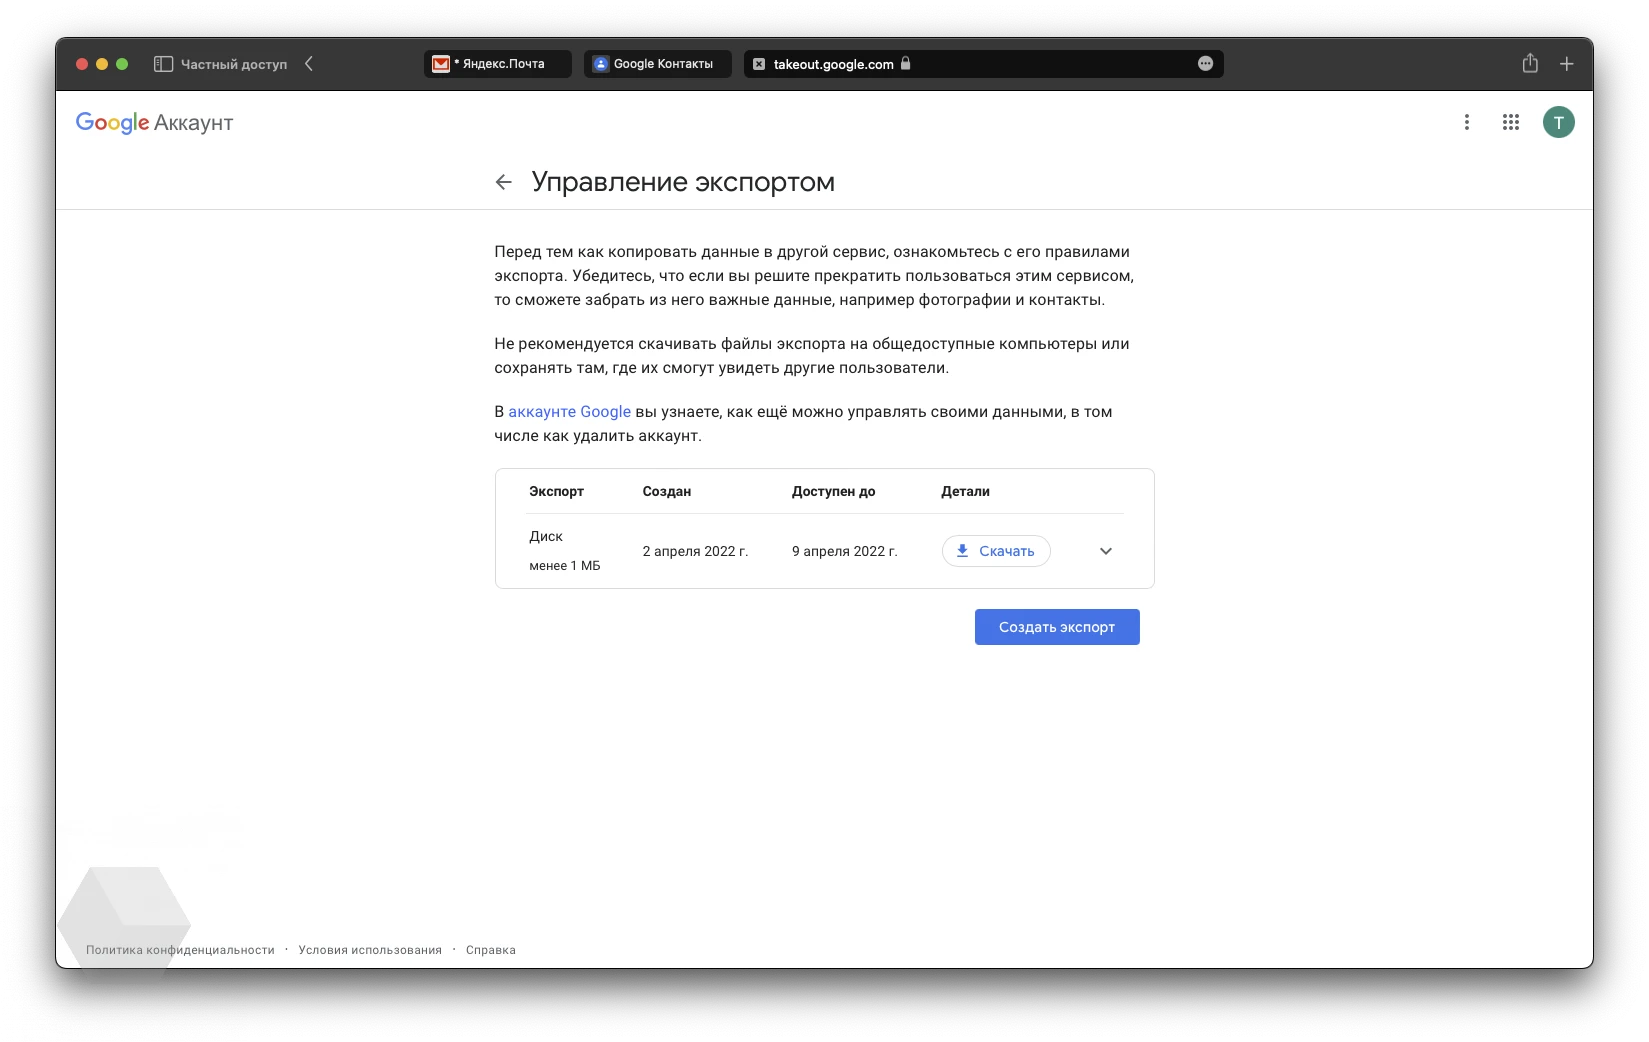Open Политика конфиденциальности footer link
The width and height of the screenshot is (1649, 1042).
click(x=180, y=950)
